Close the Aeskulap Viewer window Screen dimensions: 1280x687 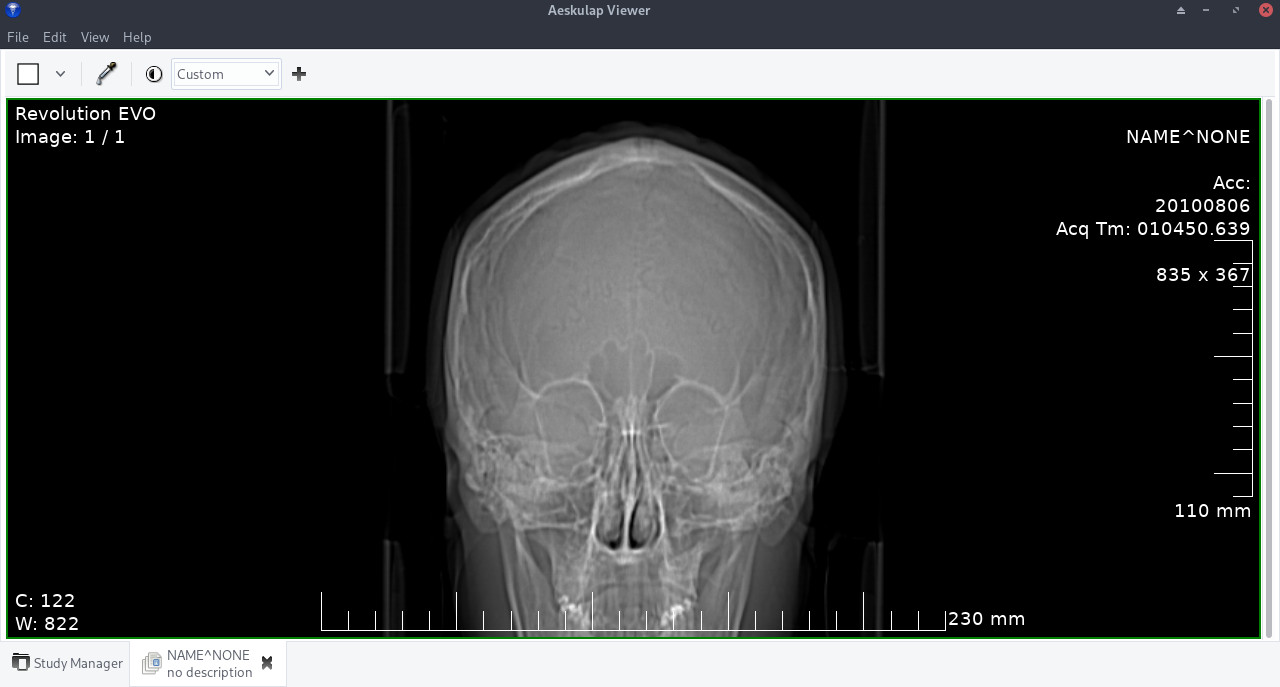tap(1265, 11)
